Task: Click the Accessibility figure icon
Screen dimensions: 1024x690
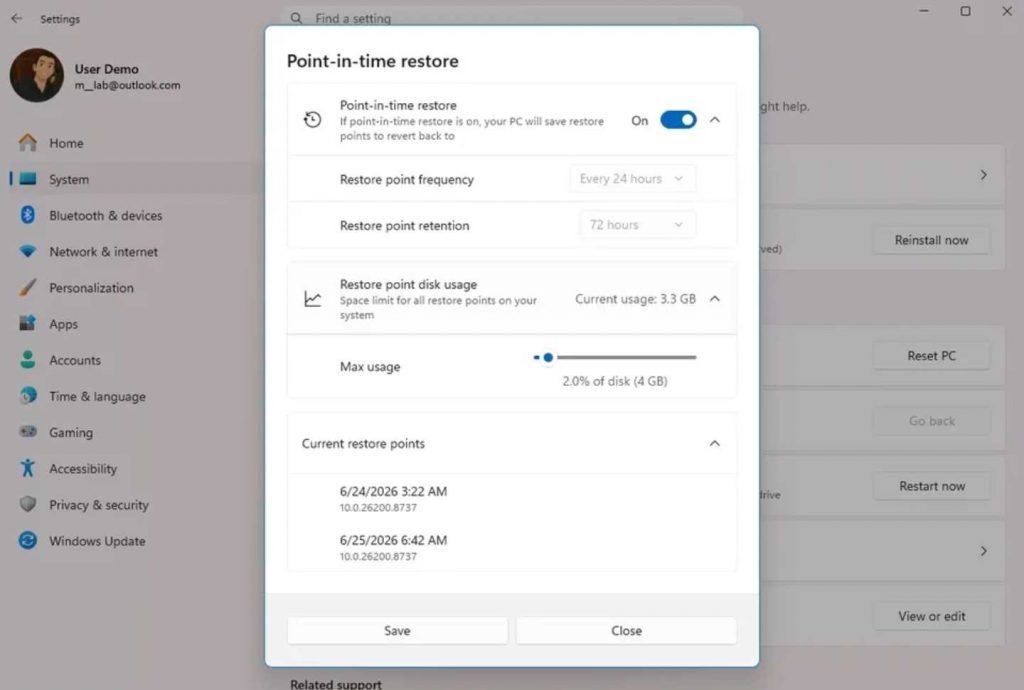Action: click(x=27, y=468)
